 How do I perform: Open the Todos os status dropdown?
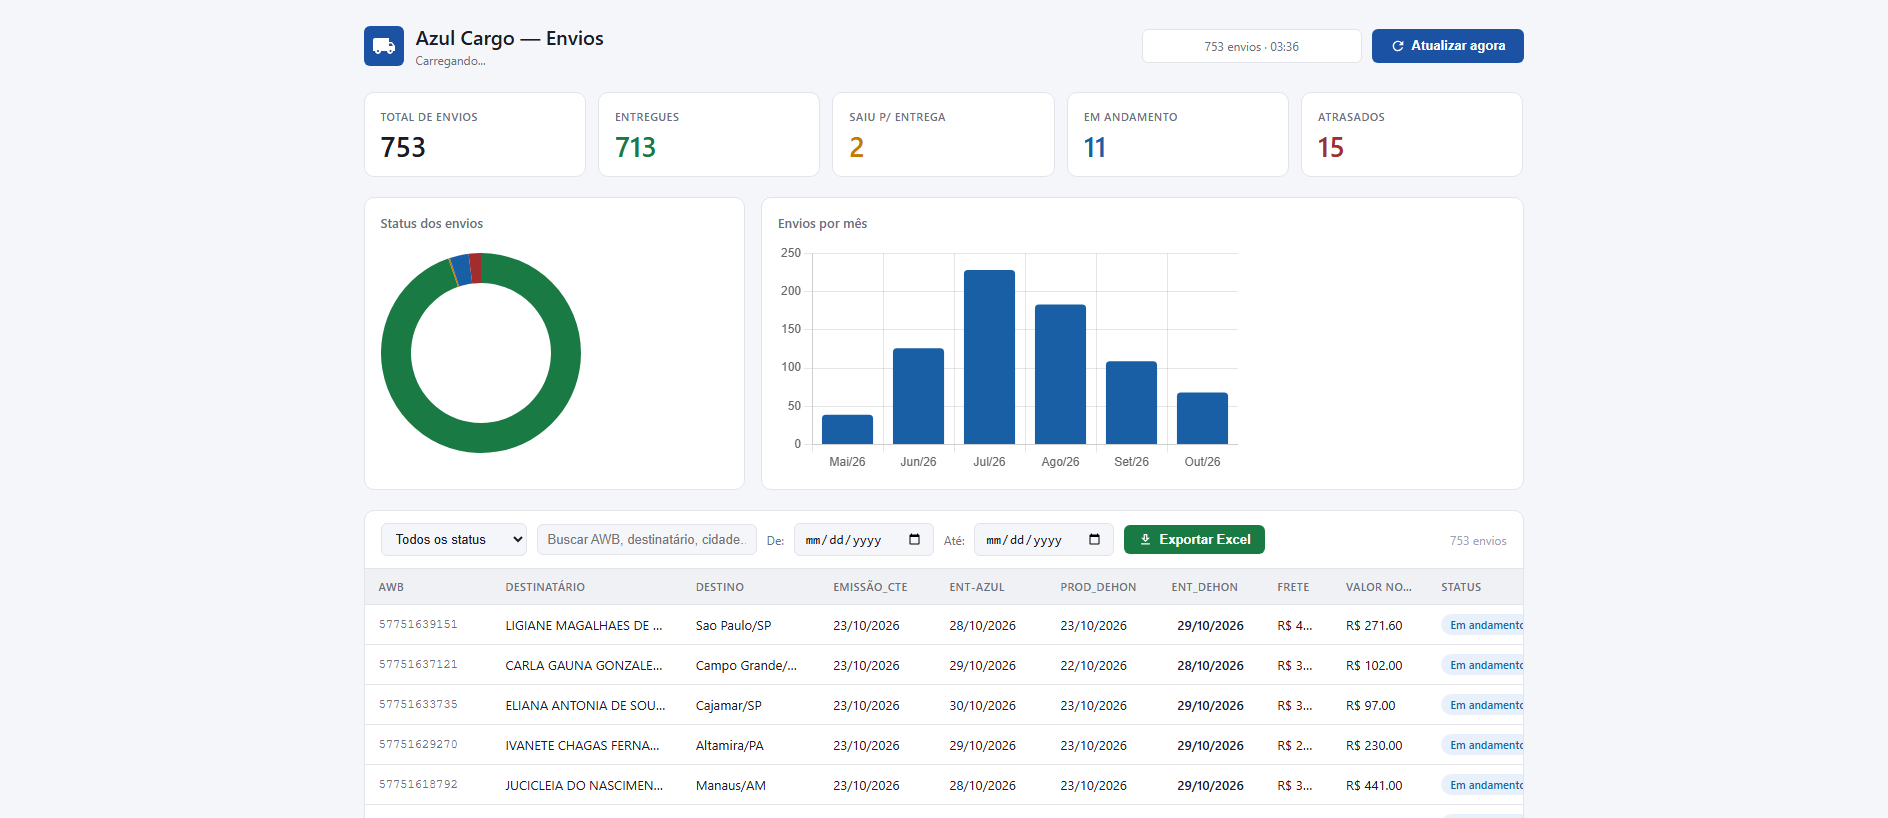[x=454, y=540]
